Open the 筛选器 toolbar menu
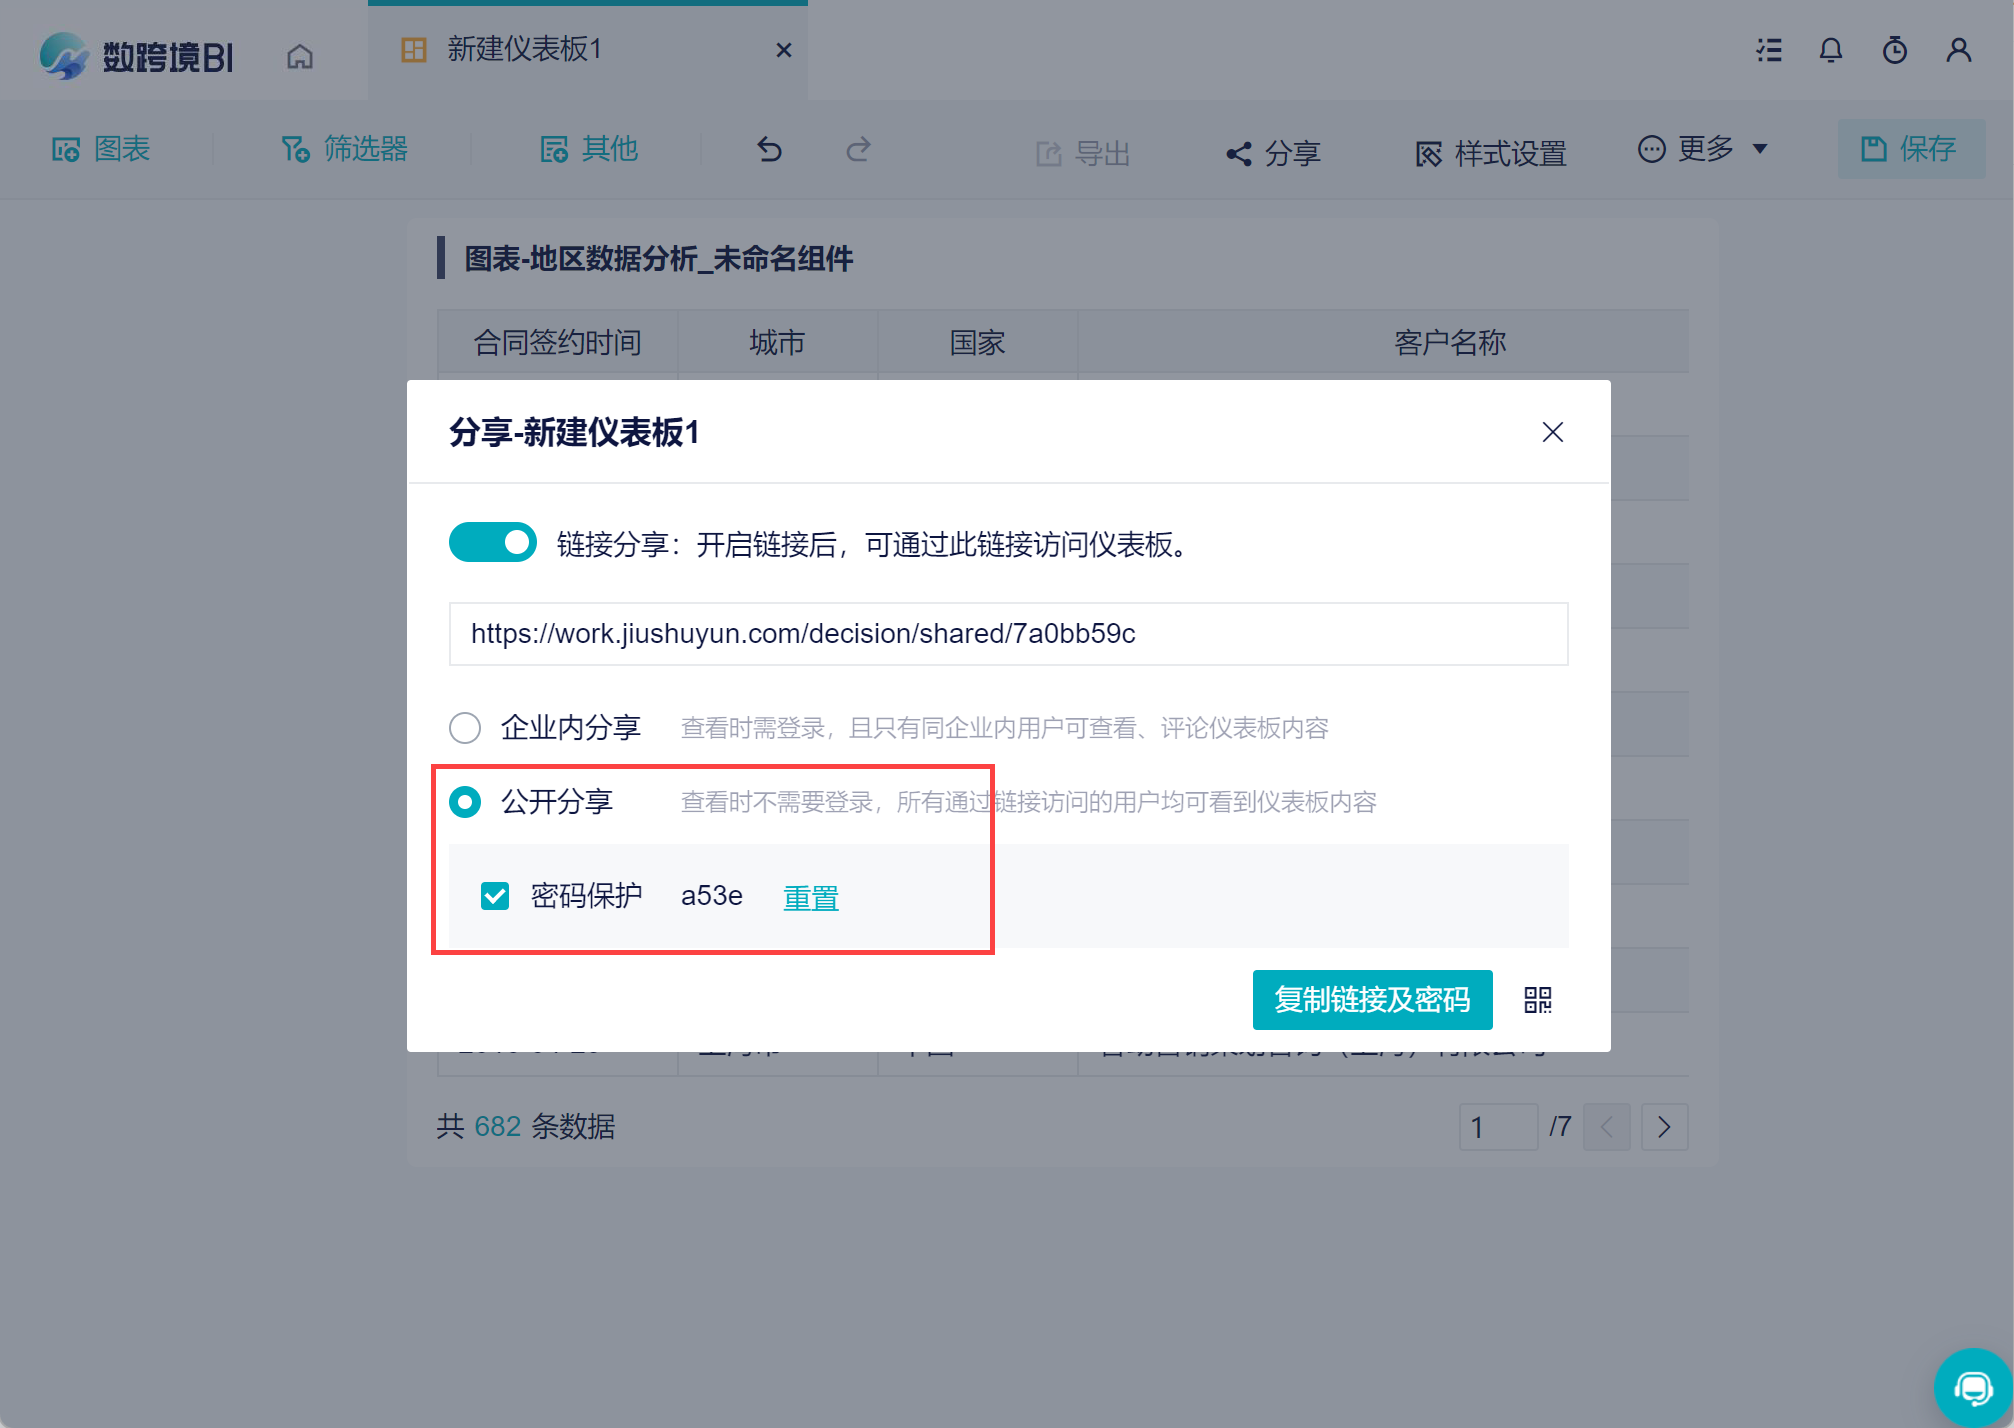 coord(345,149)
